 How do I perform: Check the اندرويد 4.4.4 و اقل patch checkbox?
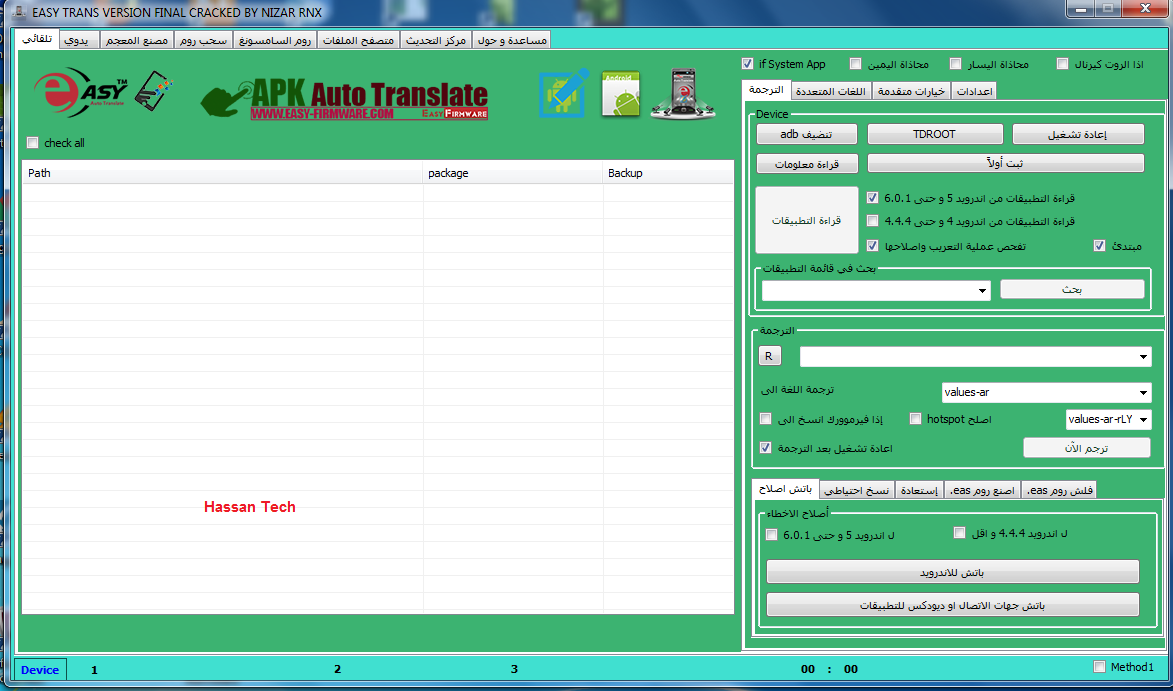click(959, 533)
